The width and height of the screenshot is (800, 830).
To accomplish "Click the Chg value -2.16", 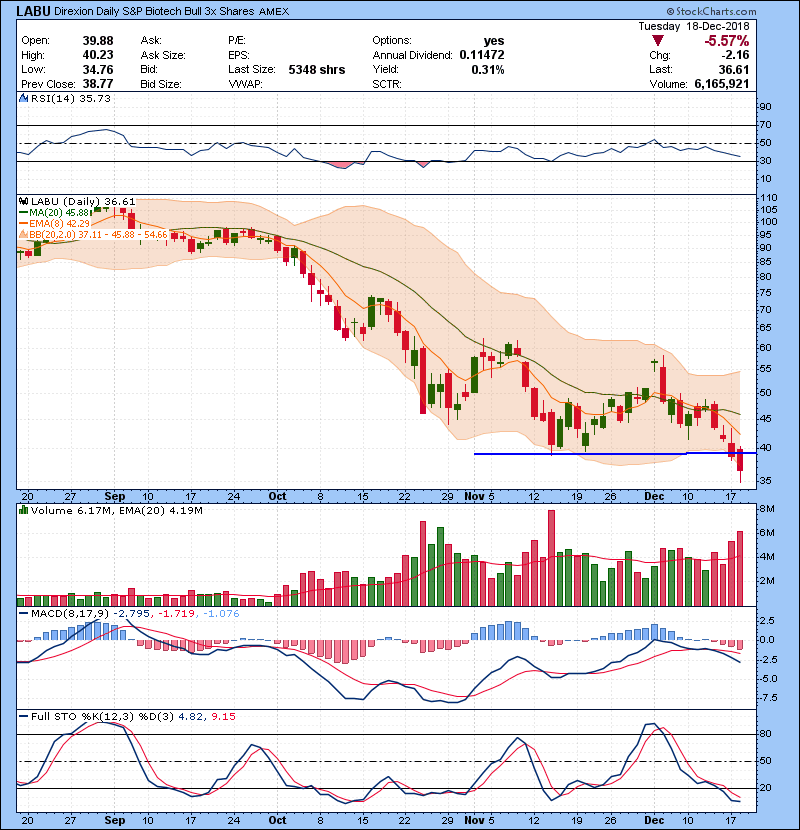I will pyautogui.click(x=735, y=55).
